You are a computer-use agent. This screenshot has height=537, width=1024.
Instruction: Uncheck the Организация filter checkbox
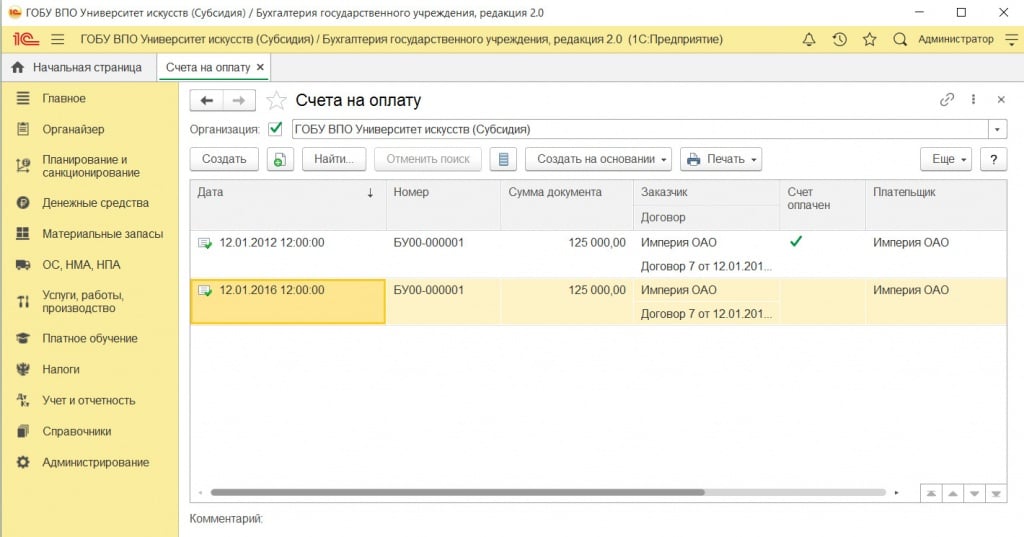click(276, 129)
